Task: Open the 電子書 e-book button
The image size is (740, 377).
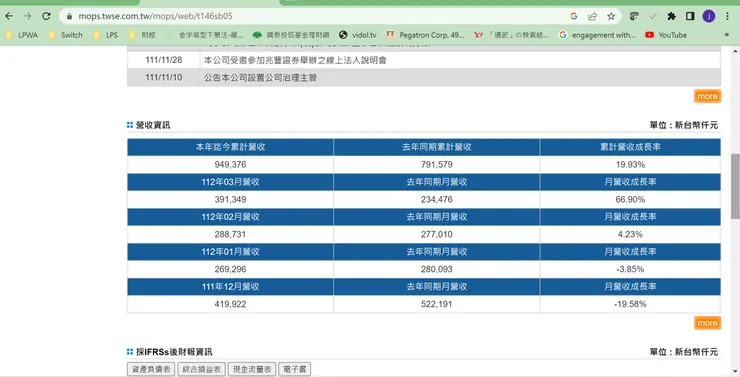Action: click(x=294, y=369)
